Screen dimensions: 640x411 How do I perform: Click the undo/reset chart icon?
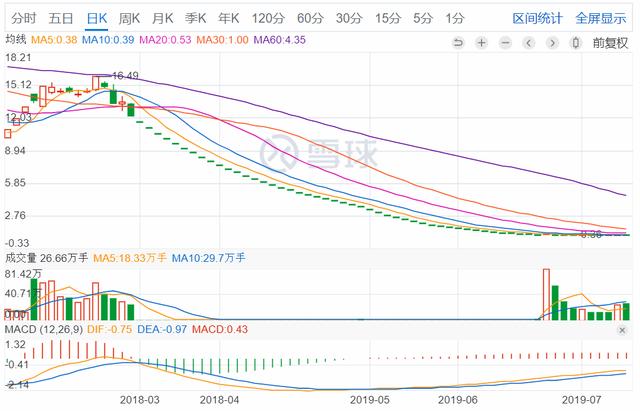tap(458, 43)
